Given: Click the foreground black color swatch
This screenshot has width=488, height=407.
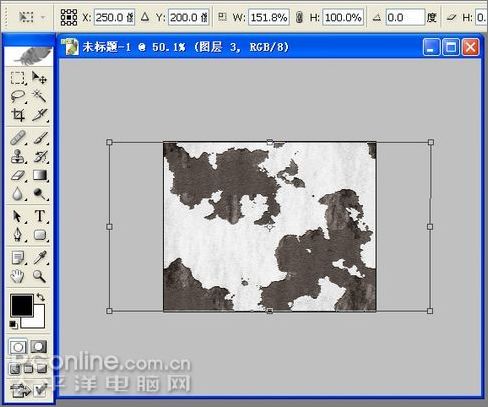Looking at the screenshot, I should pyautogui.click(x=22, y=305).
